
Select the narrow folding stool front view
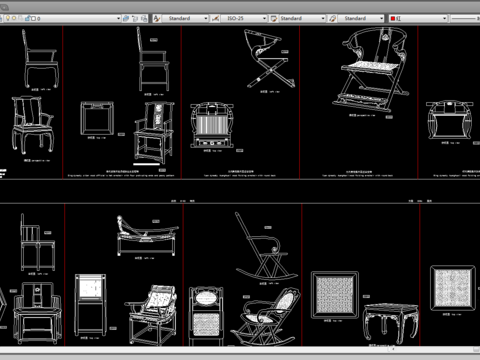90,305
